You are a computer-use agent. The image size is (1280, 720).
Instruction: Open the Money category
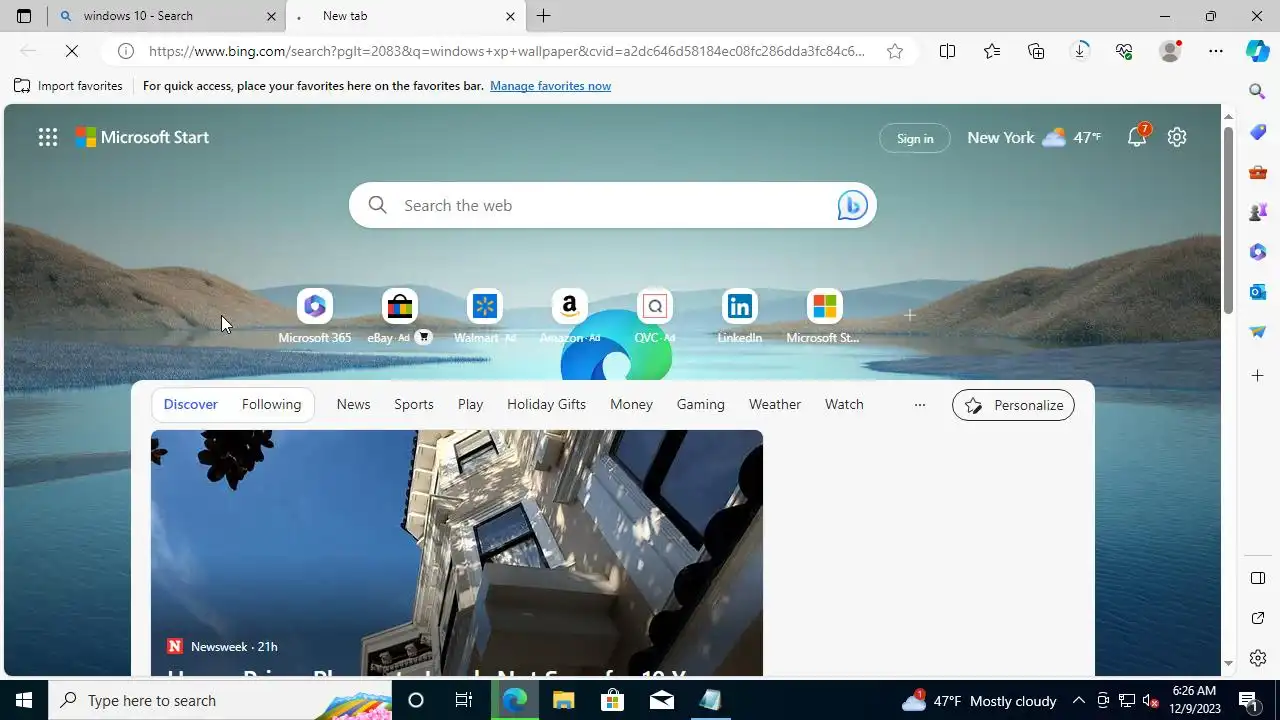(x=631, y=404)
